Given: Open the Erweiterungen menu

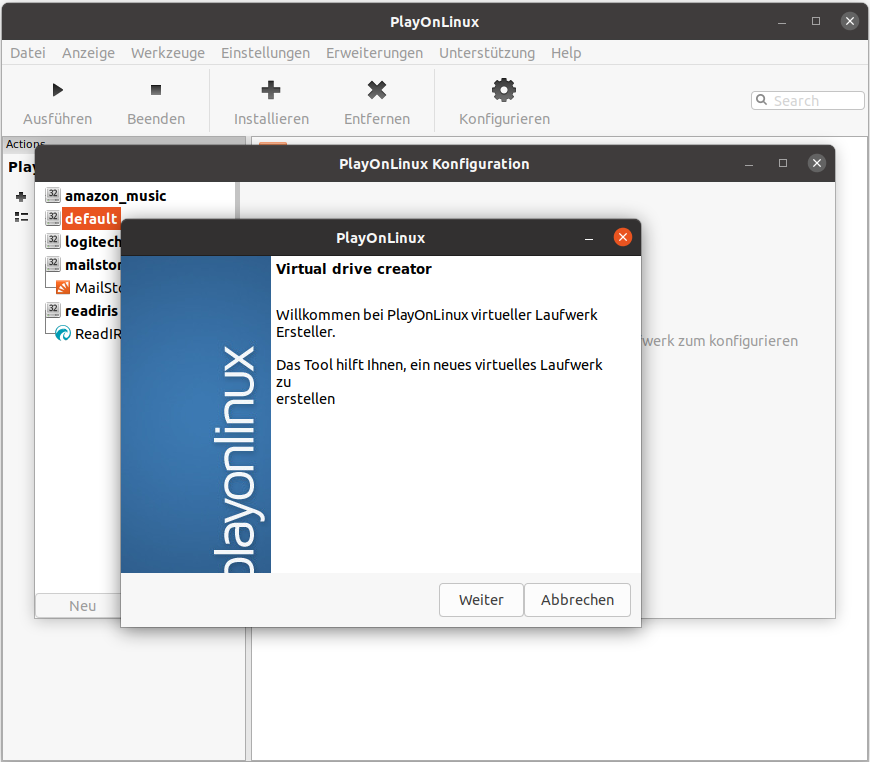Looking at the screenshot, I should coord(374,53).
